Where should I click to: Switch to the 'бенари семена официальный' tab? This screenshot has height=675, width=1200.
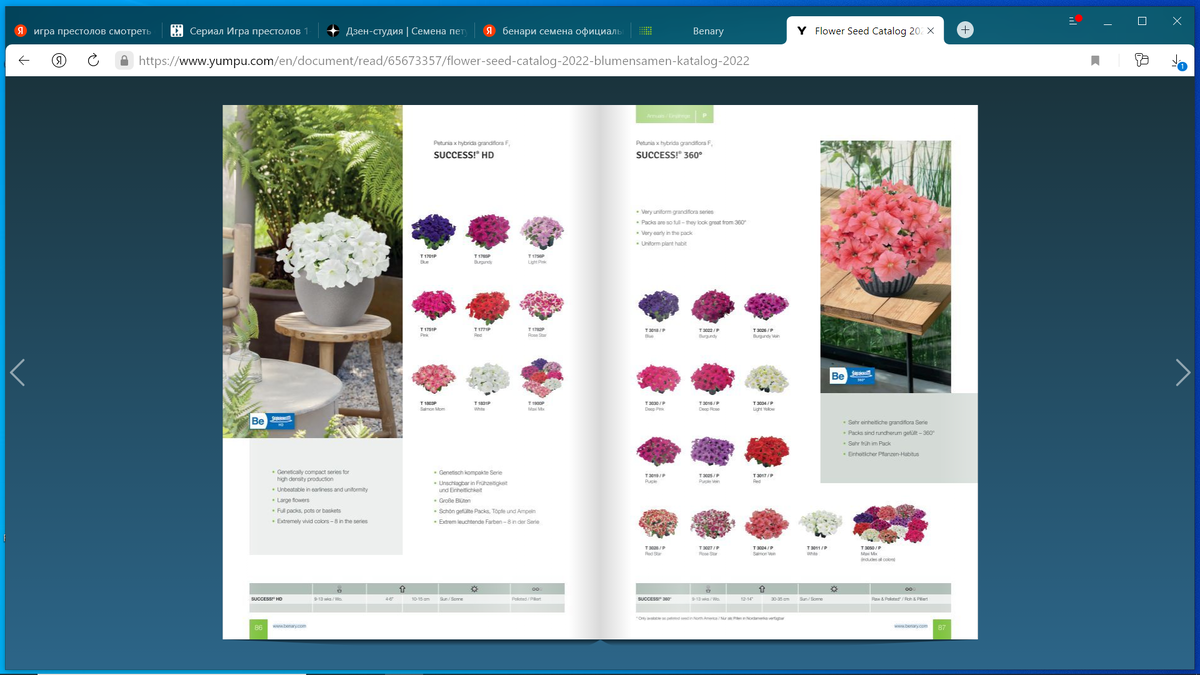coord(552,31)
